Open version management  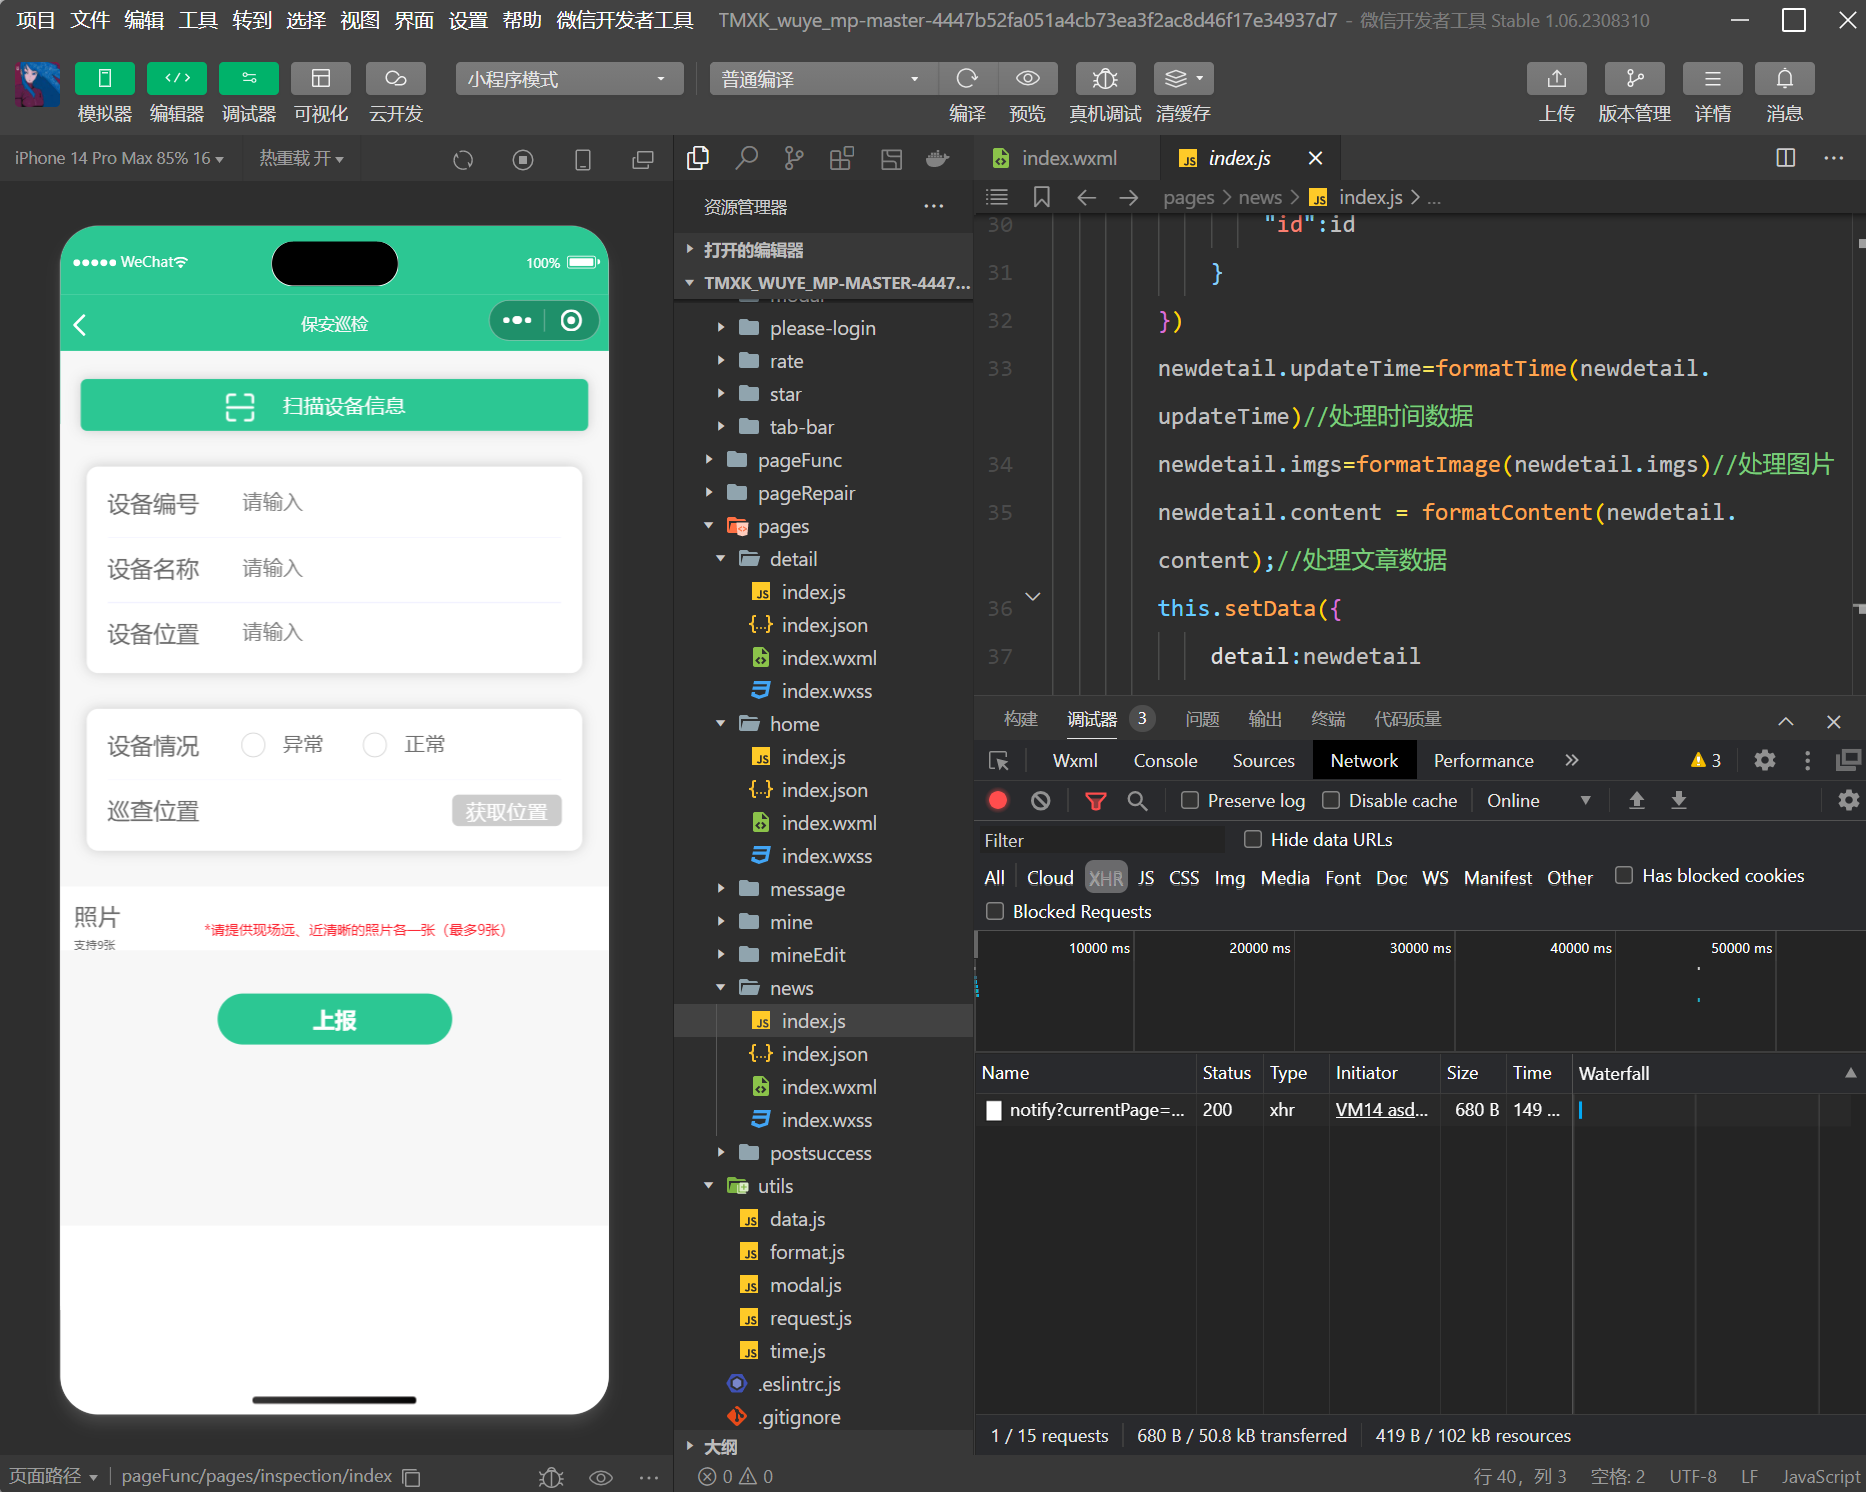point(1635,79)
